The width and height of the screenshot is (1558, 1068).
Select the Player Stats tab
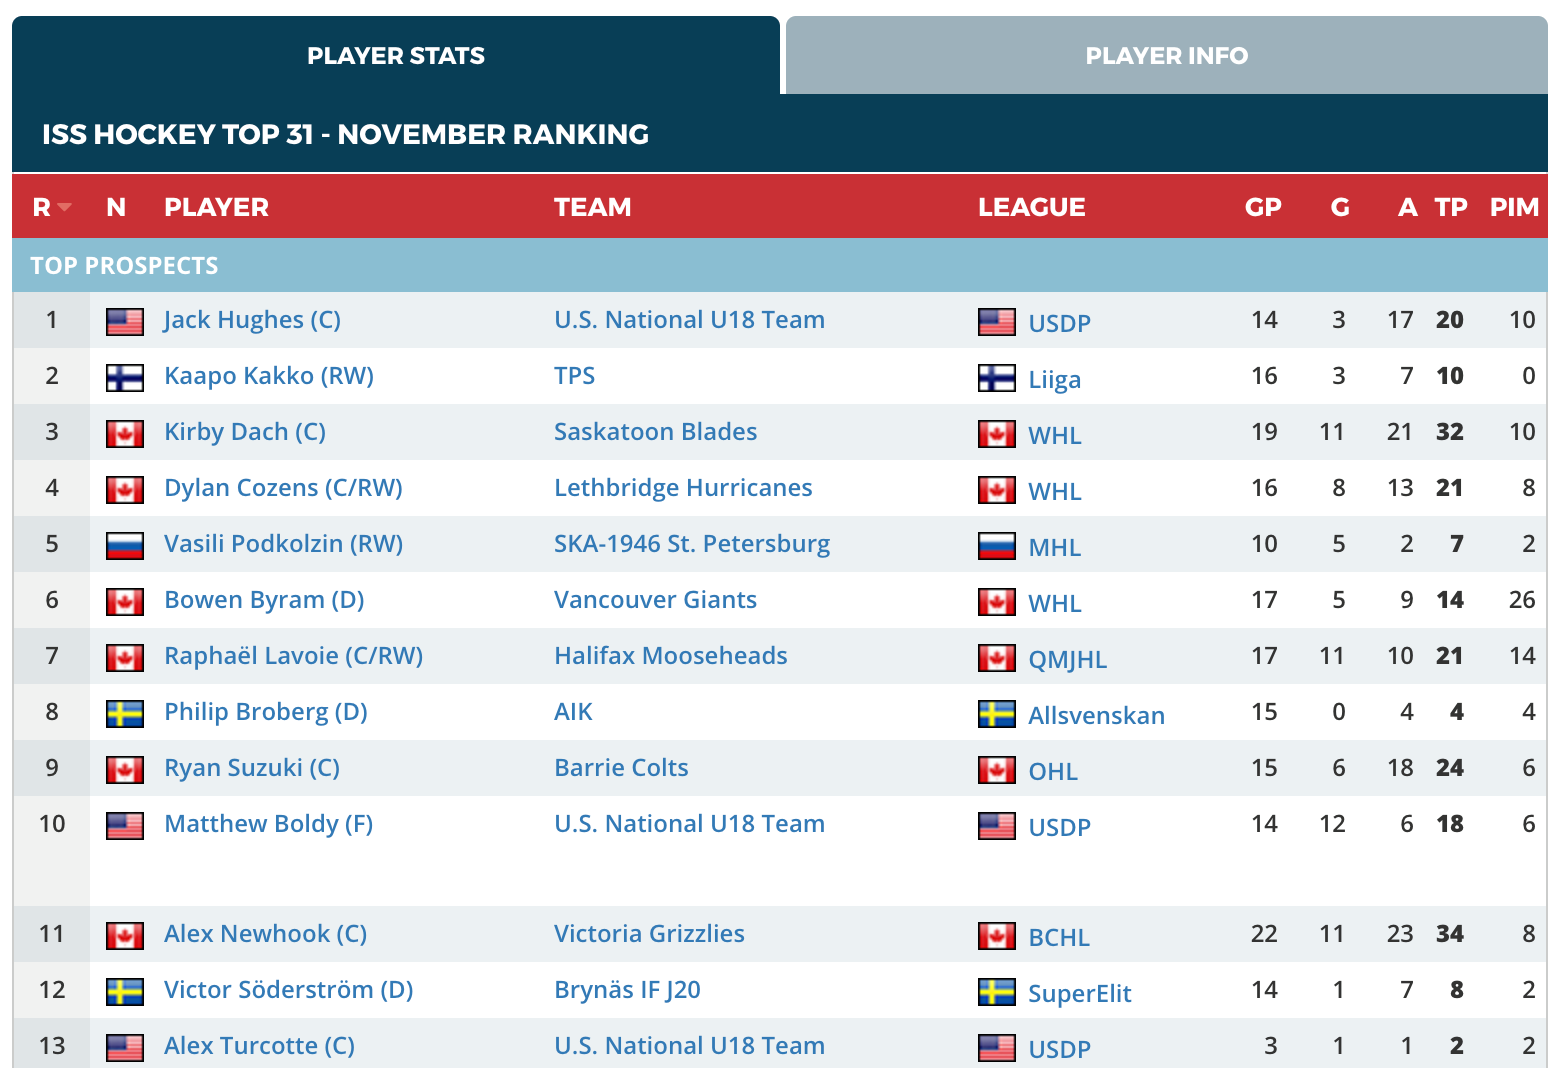(x=396, y=55)
